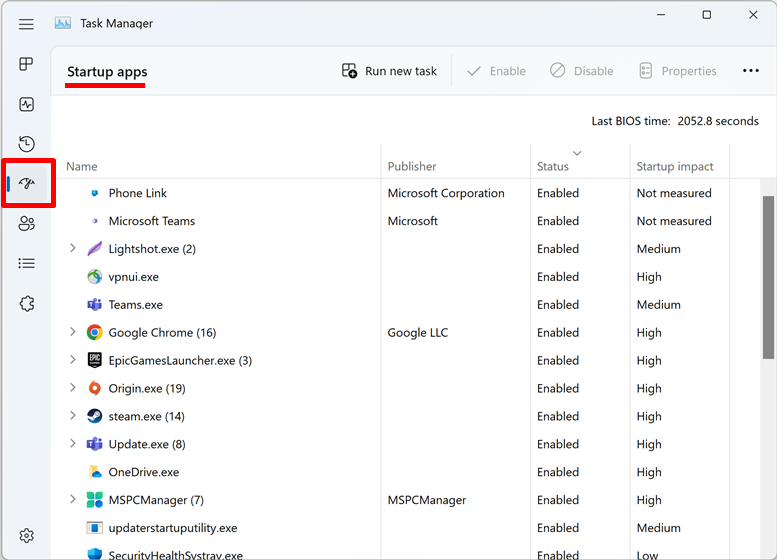Image resolution: width=777 pixels, height=560 pixels.
Task: Expand the Lightshot.exe group
Action: point(72,249)
